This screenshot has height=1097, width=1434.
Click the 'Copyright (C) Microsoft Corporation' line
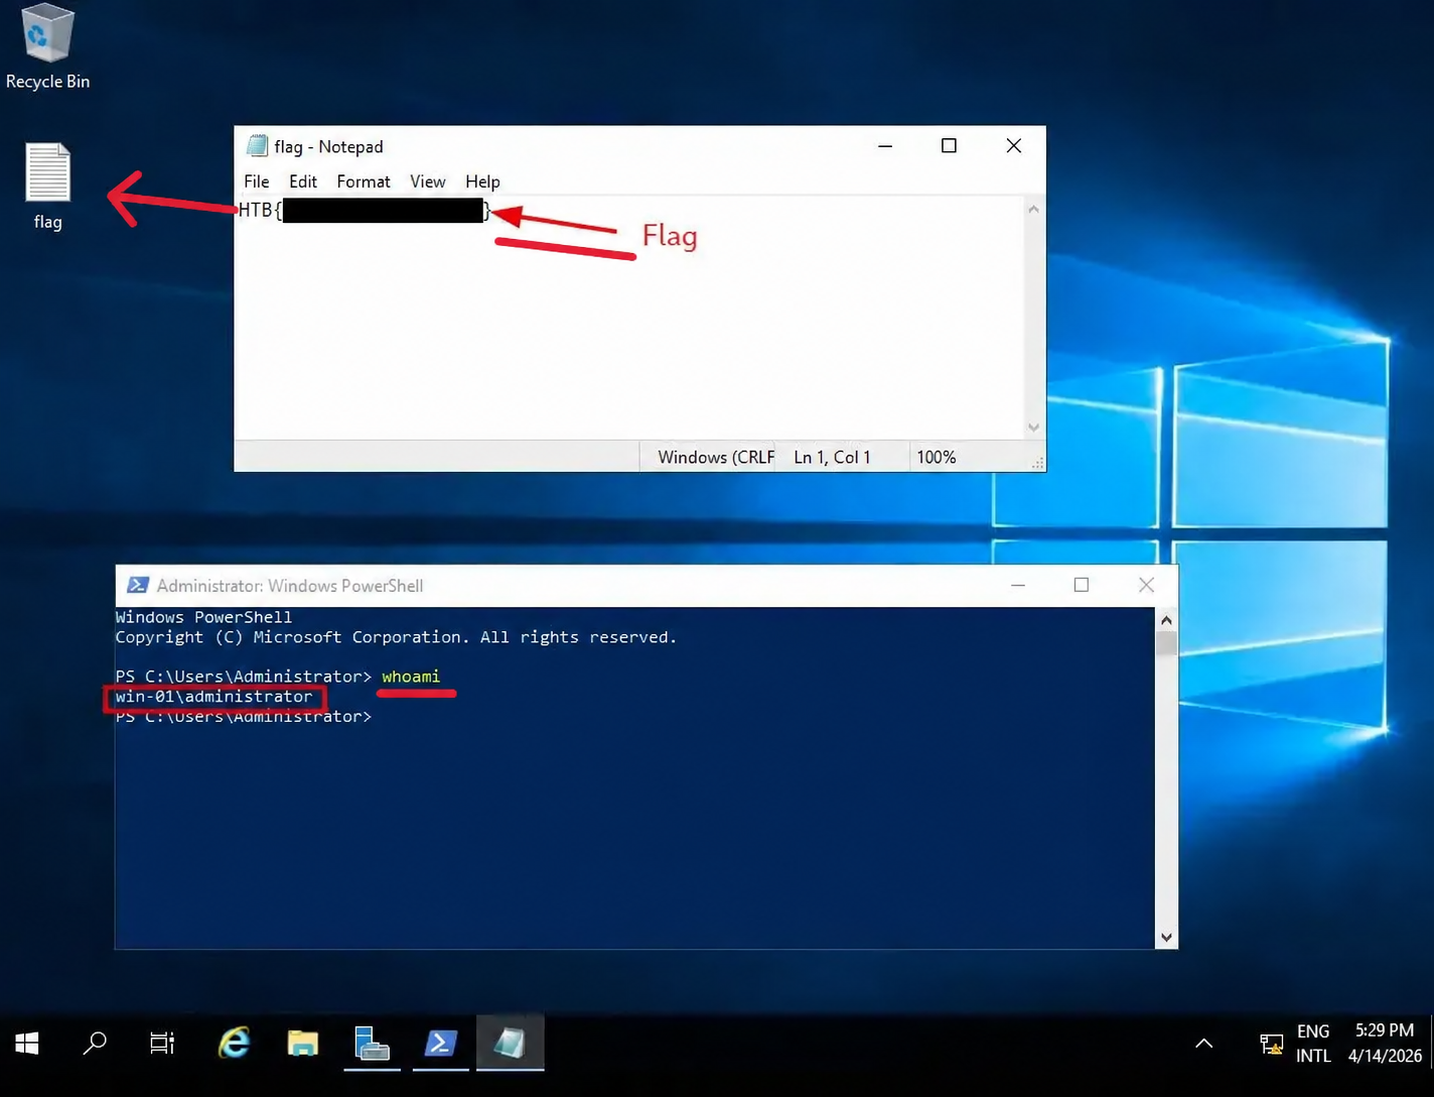[x=396, y=638]
